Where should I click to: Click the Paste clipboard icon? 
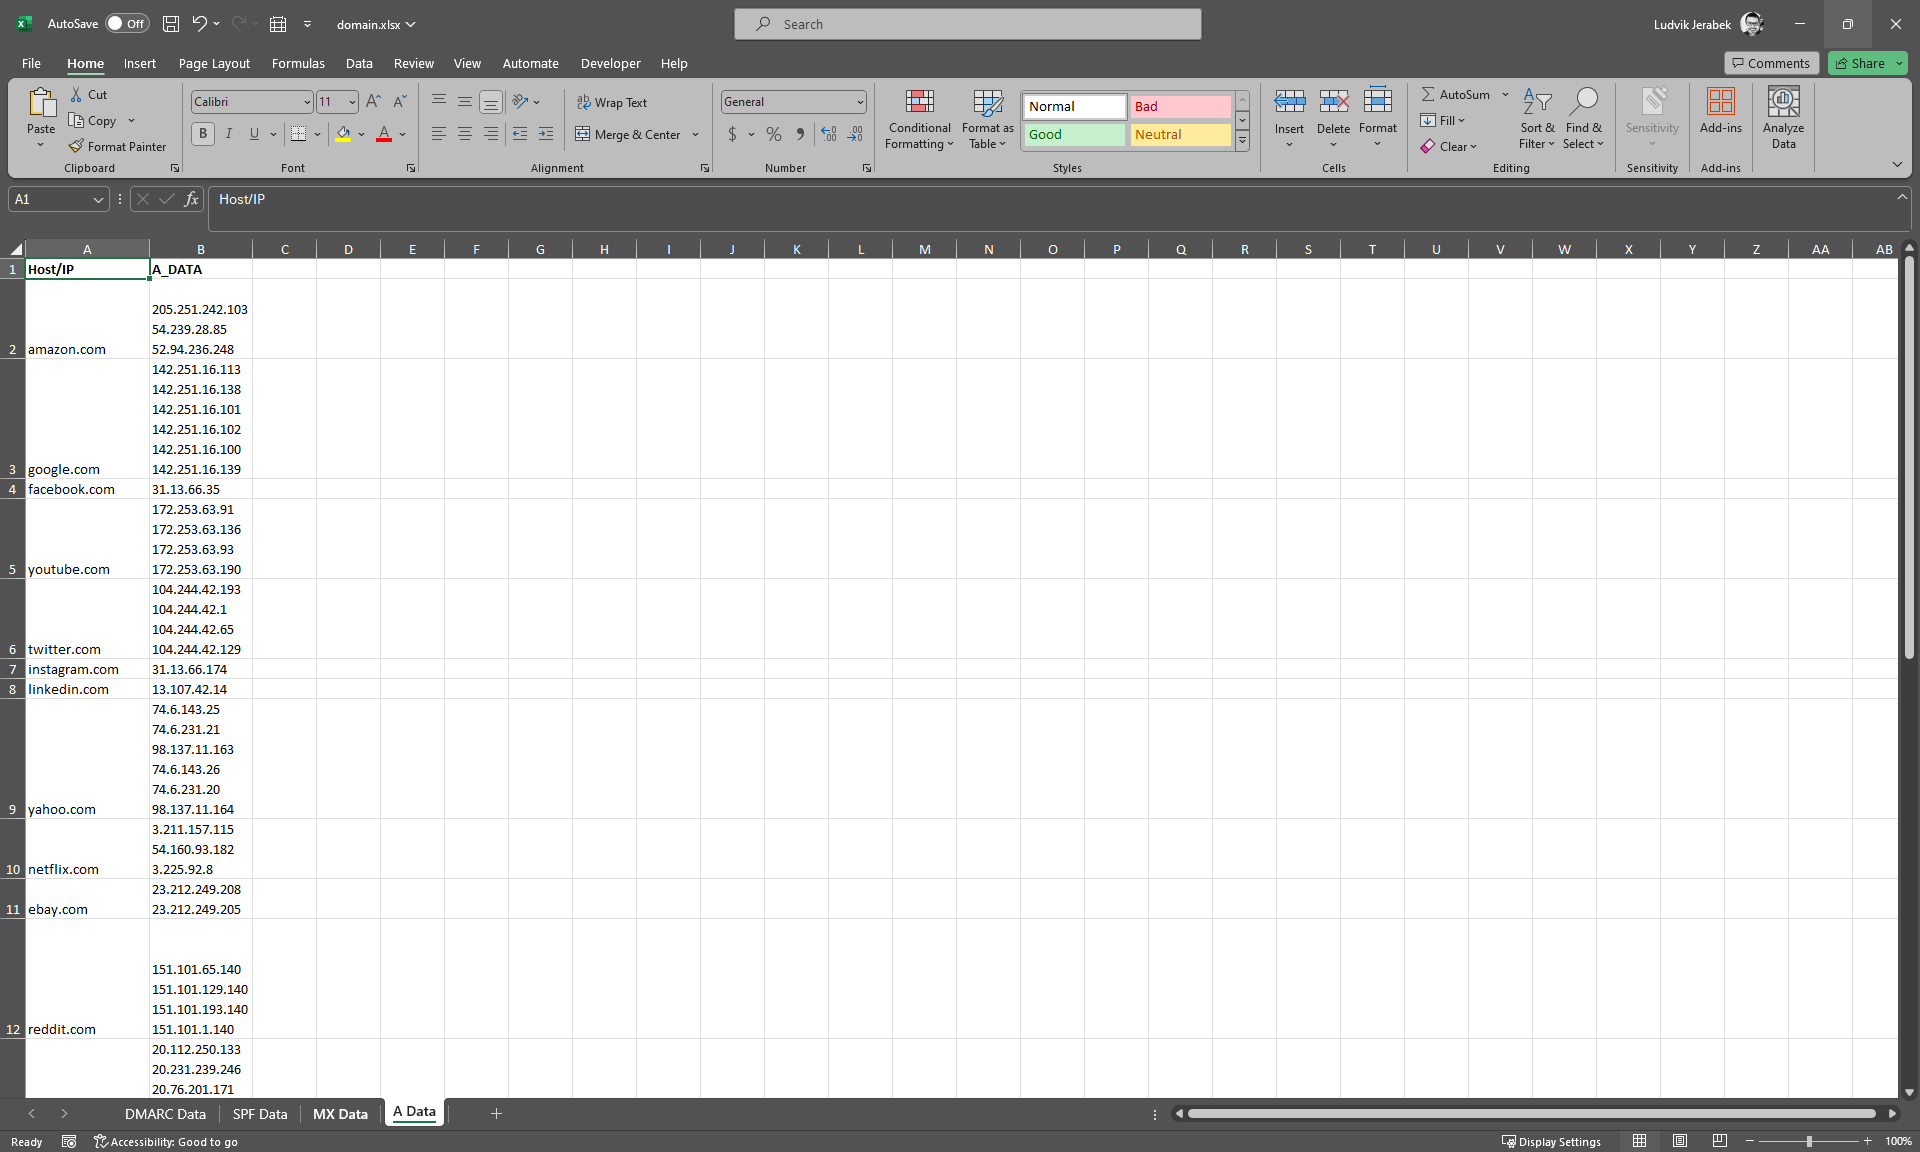pyautogui.click(x=41, y=102)
